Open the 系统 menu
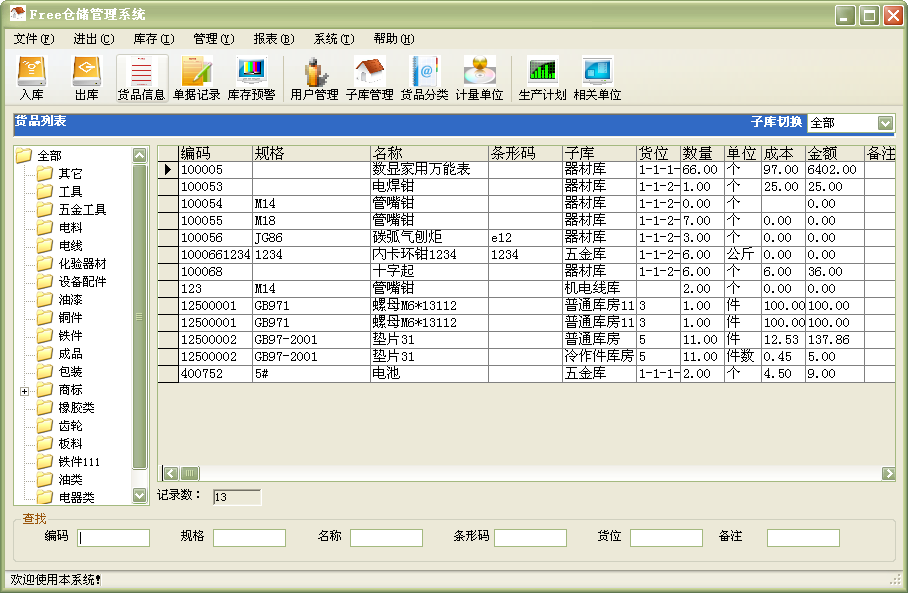908x593 pixels. tap(334, 39)
